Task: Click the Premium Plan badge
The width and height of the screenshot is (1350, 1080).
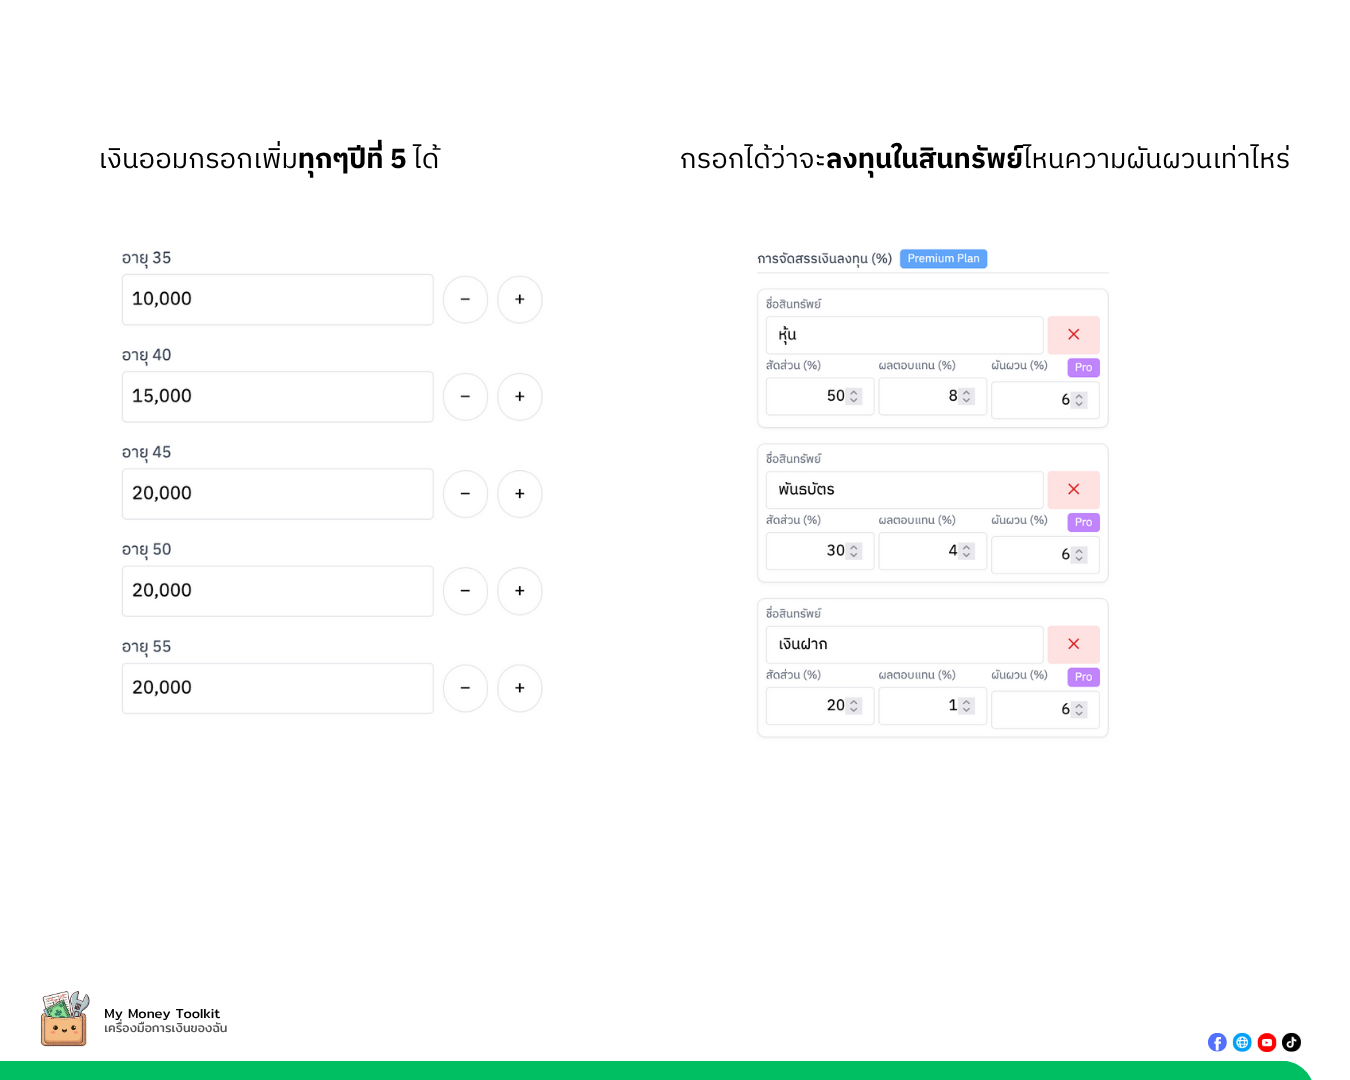Action: click(x=943, y=259)
